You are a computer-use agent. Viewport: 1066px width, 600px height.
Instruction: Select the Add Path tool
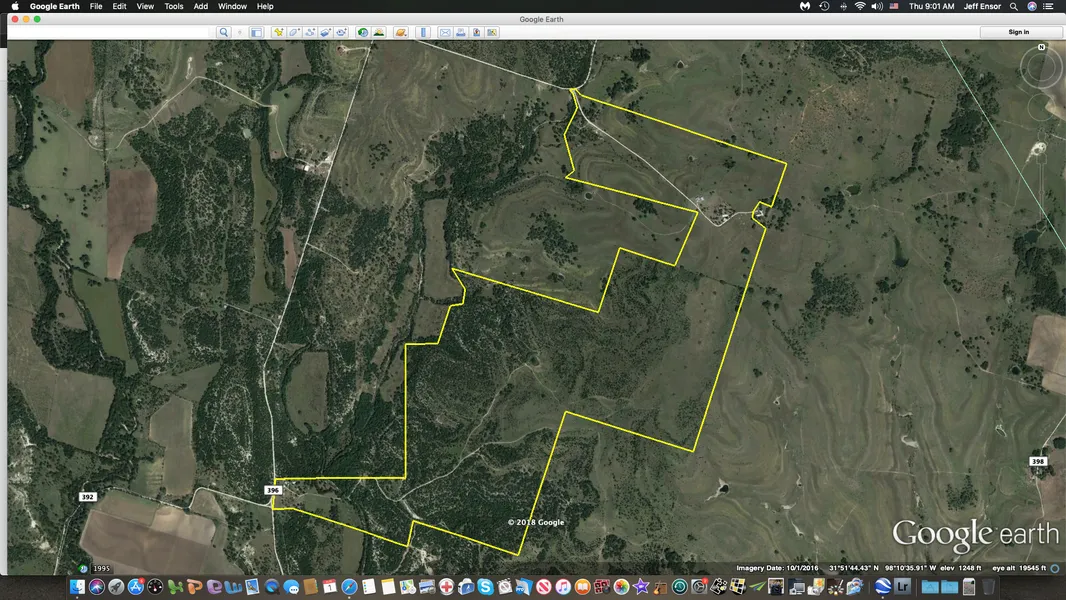pos(310,32)
